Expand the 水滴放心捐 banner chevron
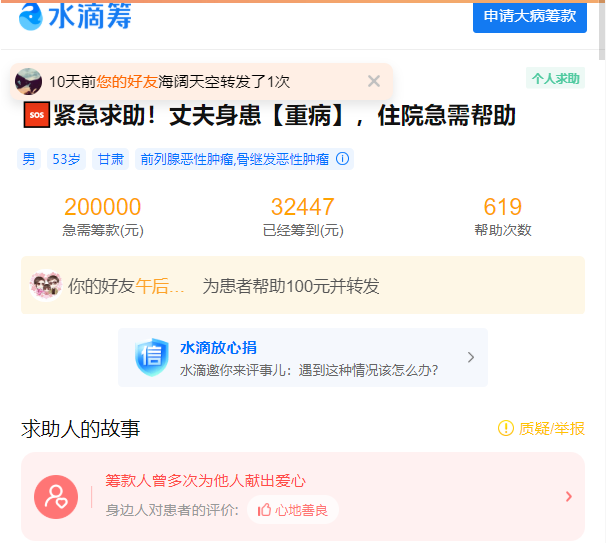Image resolution: width=606 pixels, height=543 pixels. 471,357
